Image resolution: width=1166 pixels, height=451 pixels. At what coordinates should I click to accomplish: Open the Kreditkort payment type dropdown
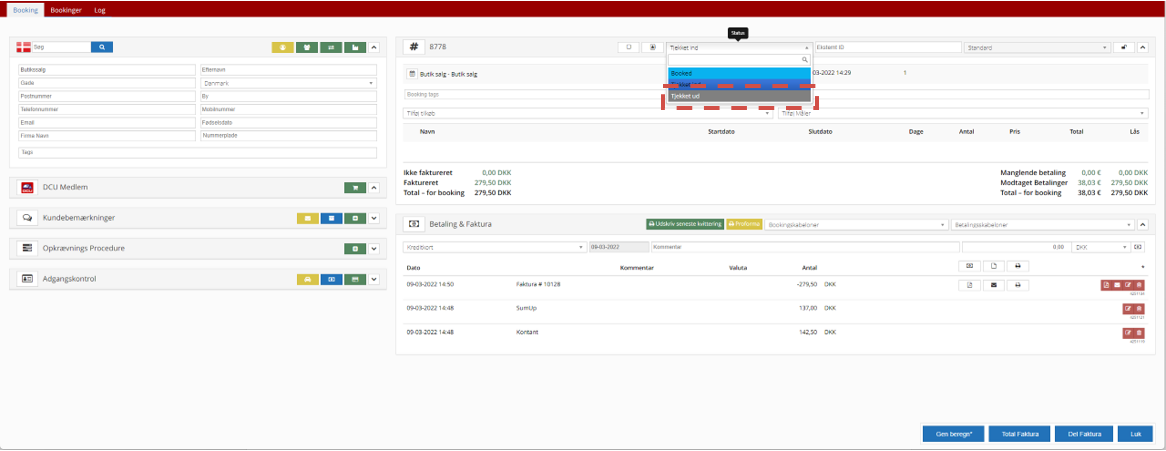[493, 246]
